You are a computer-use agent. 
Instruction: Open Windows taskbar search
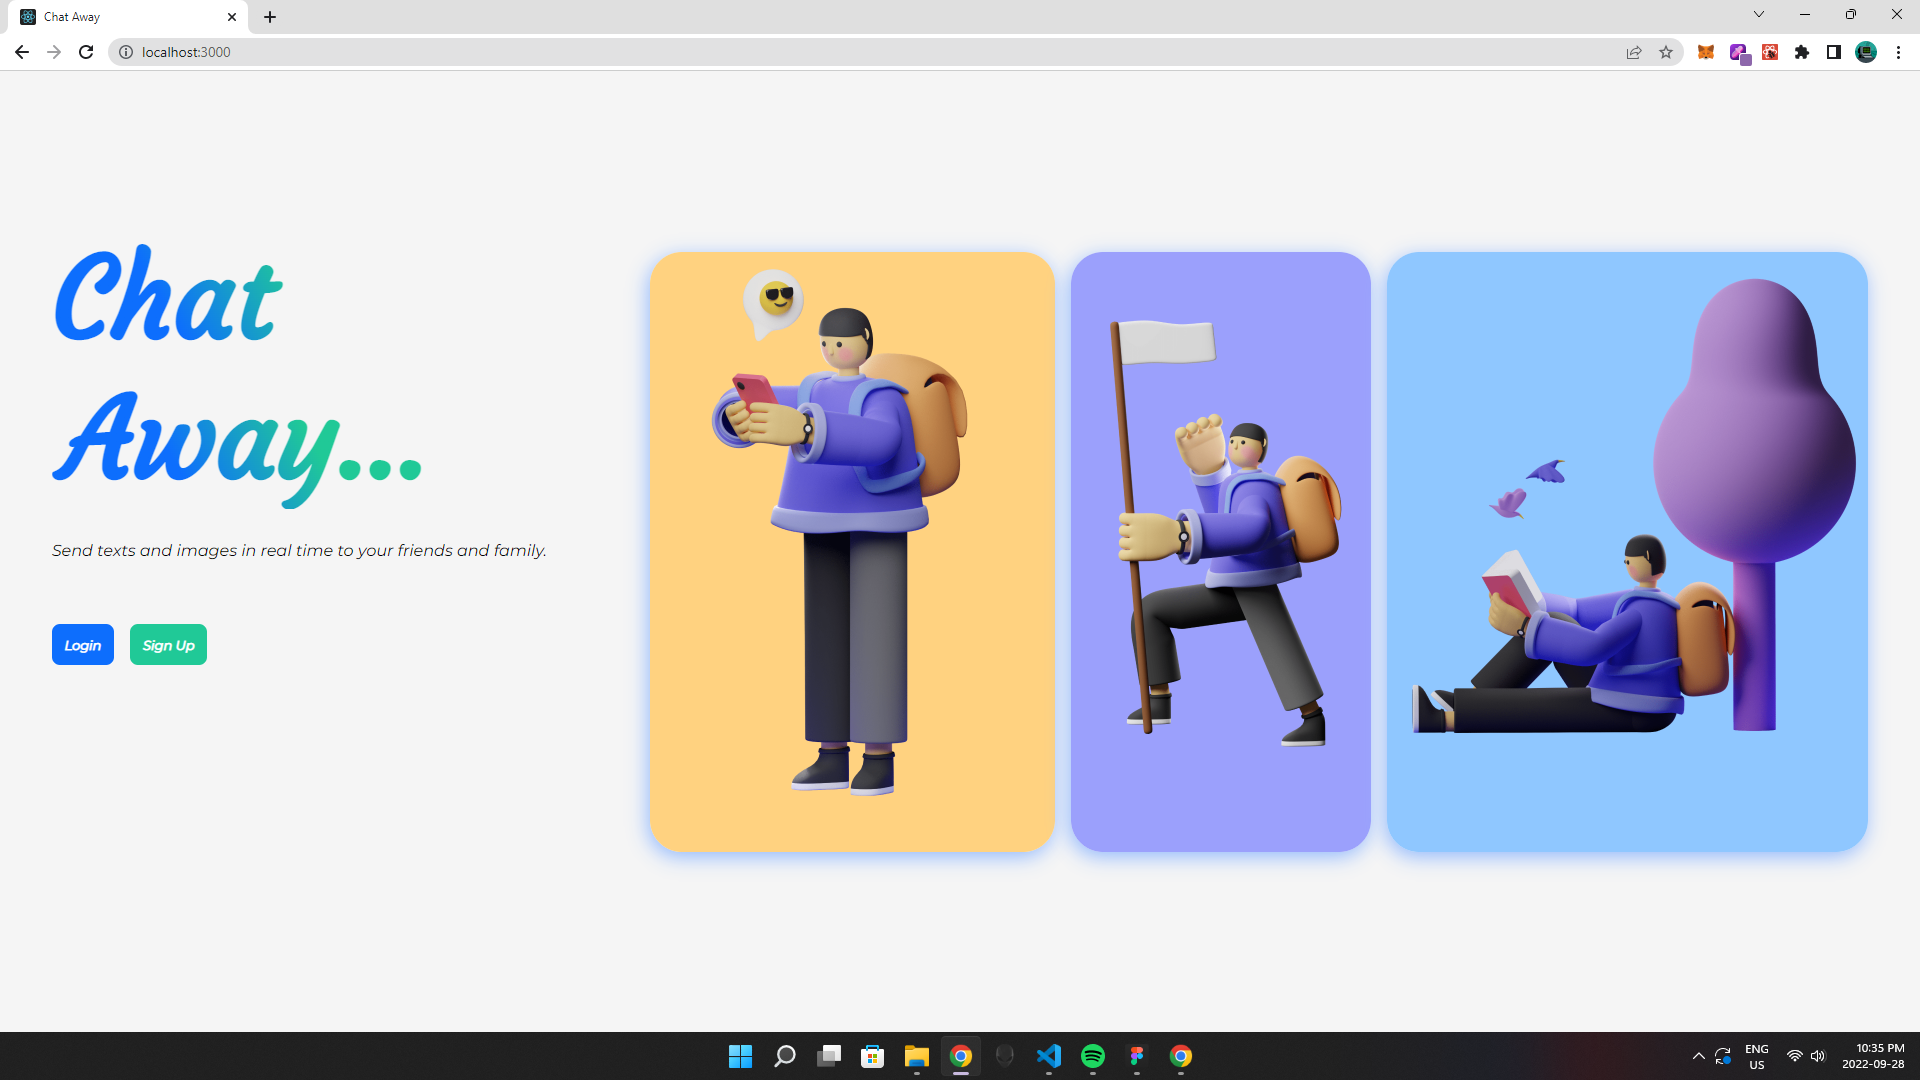click(785, 1056)
